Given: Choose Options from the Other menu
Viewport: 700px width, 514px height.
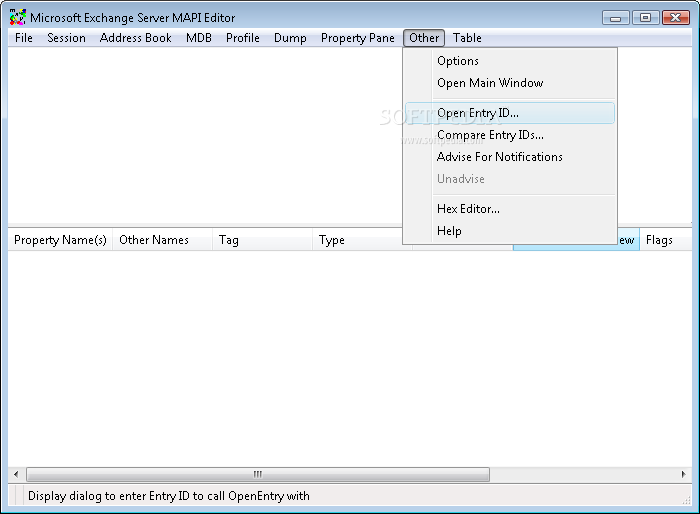Looking at the screenshot, I should click(x=509, y=61).
